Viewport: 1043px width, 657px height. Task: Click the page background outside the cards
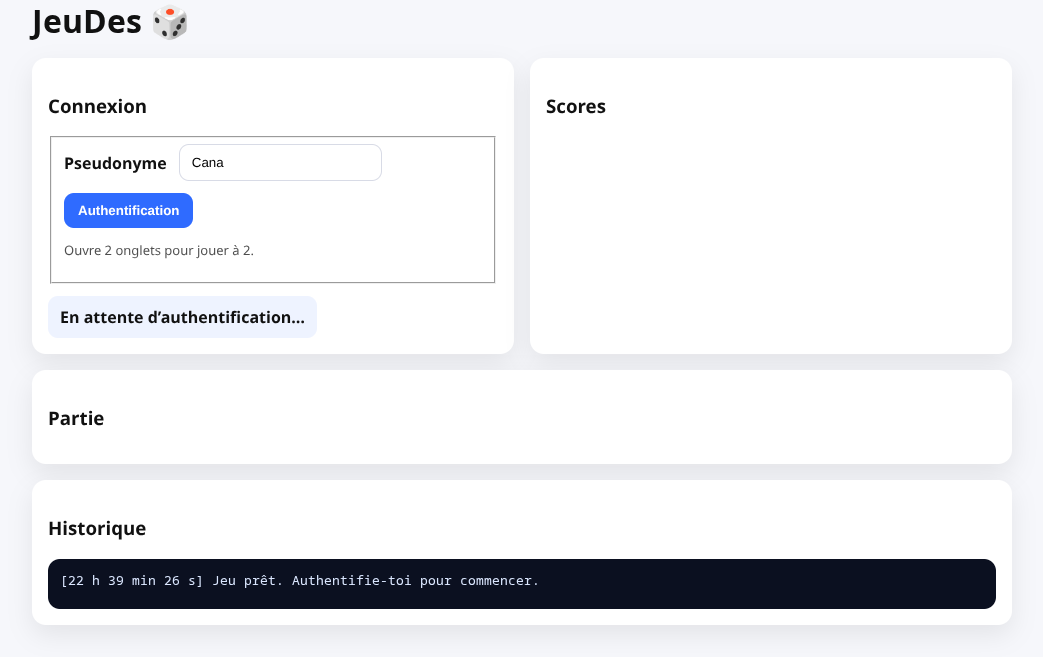(x=1025, y=420)
